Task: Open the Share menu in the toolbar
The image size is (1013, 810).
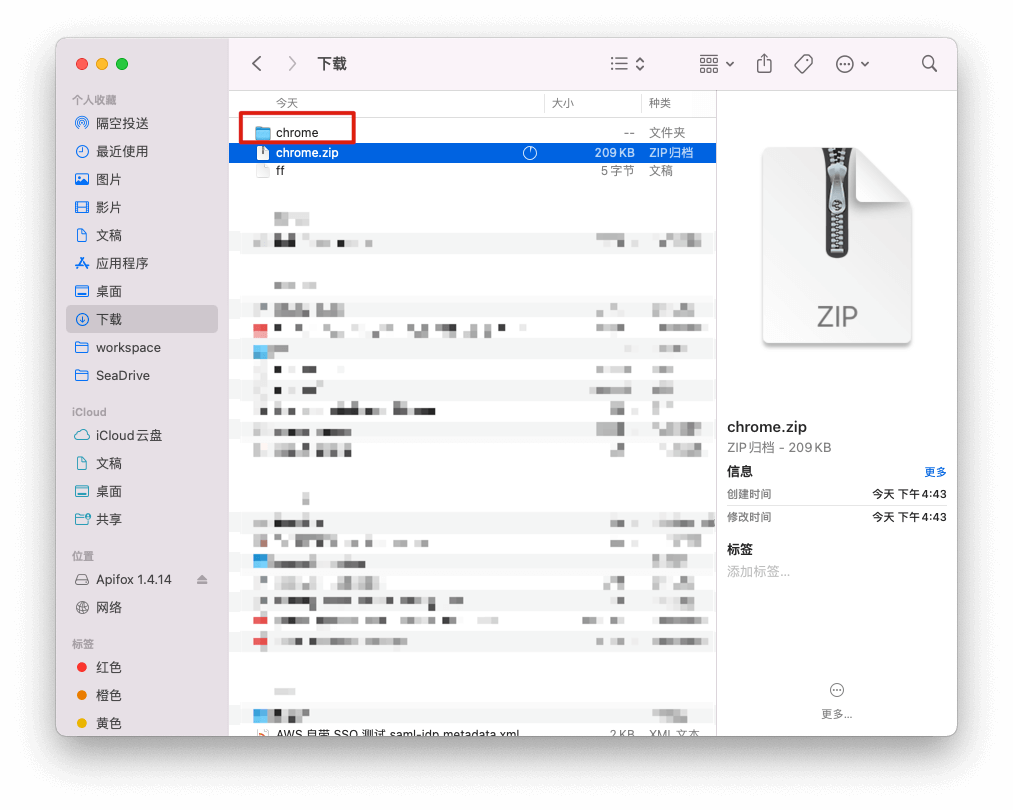Action: coord(763,63)
